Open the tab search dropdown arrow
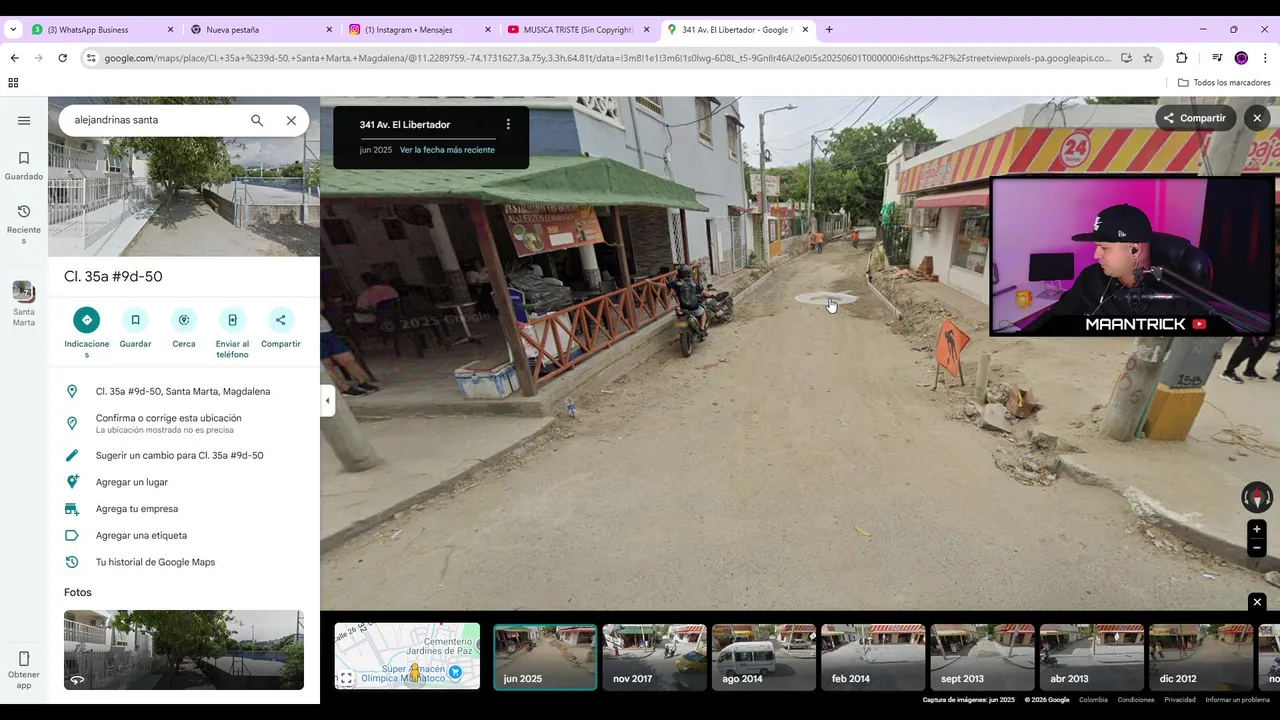 (x=12, y=30)
